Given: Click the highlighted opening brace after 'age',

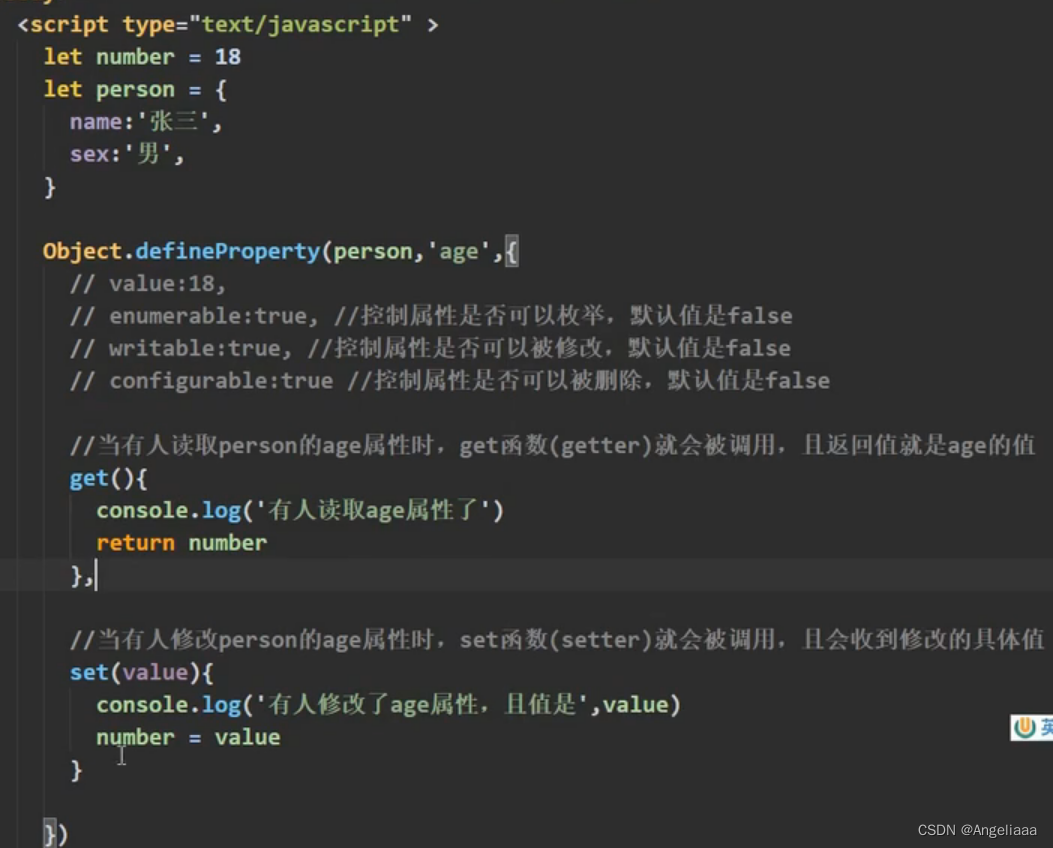Looking at the screenshot, I should pos(511,252).
